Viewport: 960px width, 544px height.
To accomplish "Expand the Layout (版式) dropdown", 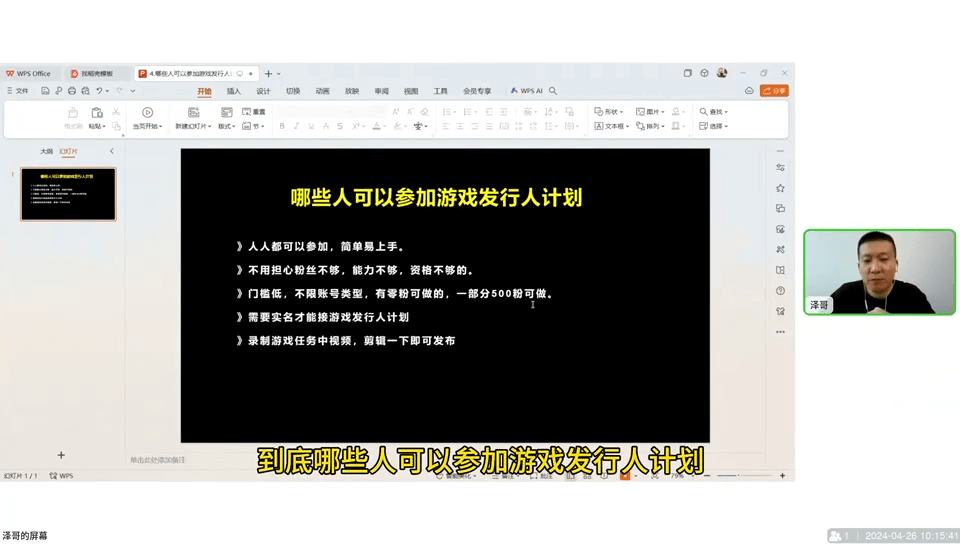I will point(227,127).
